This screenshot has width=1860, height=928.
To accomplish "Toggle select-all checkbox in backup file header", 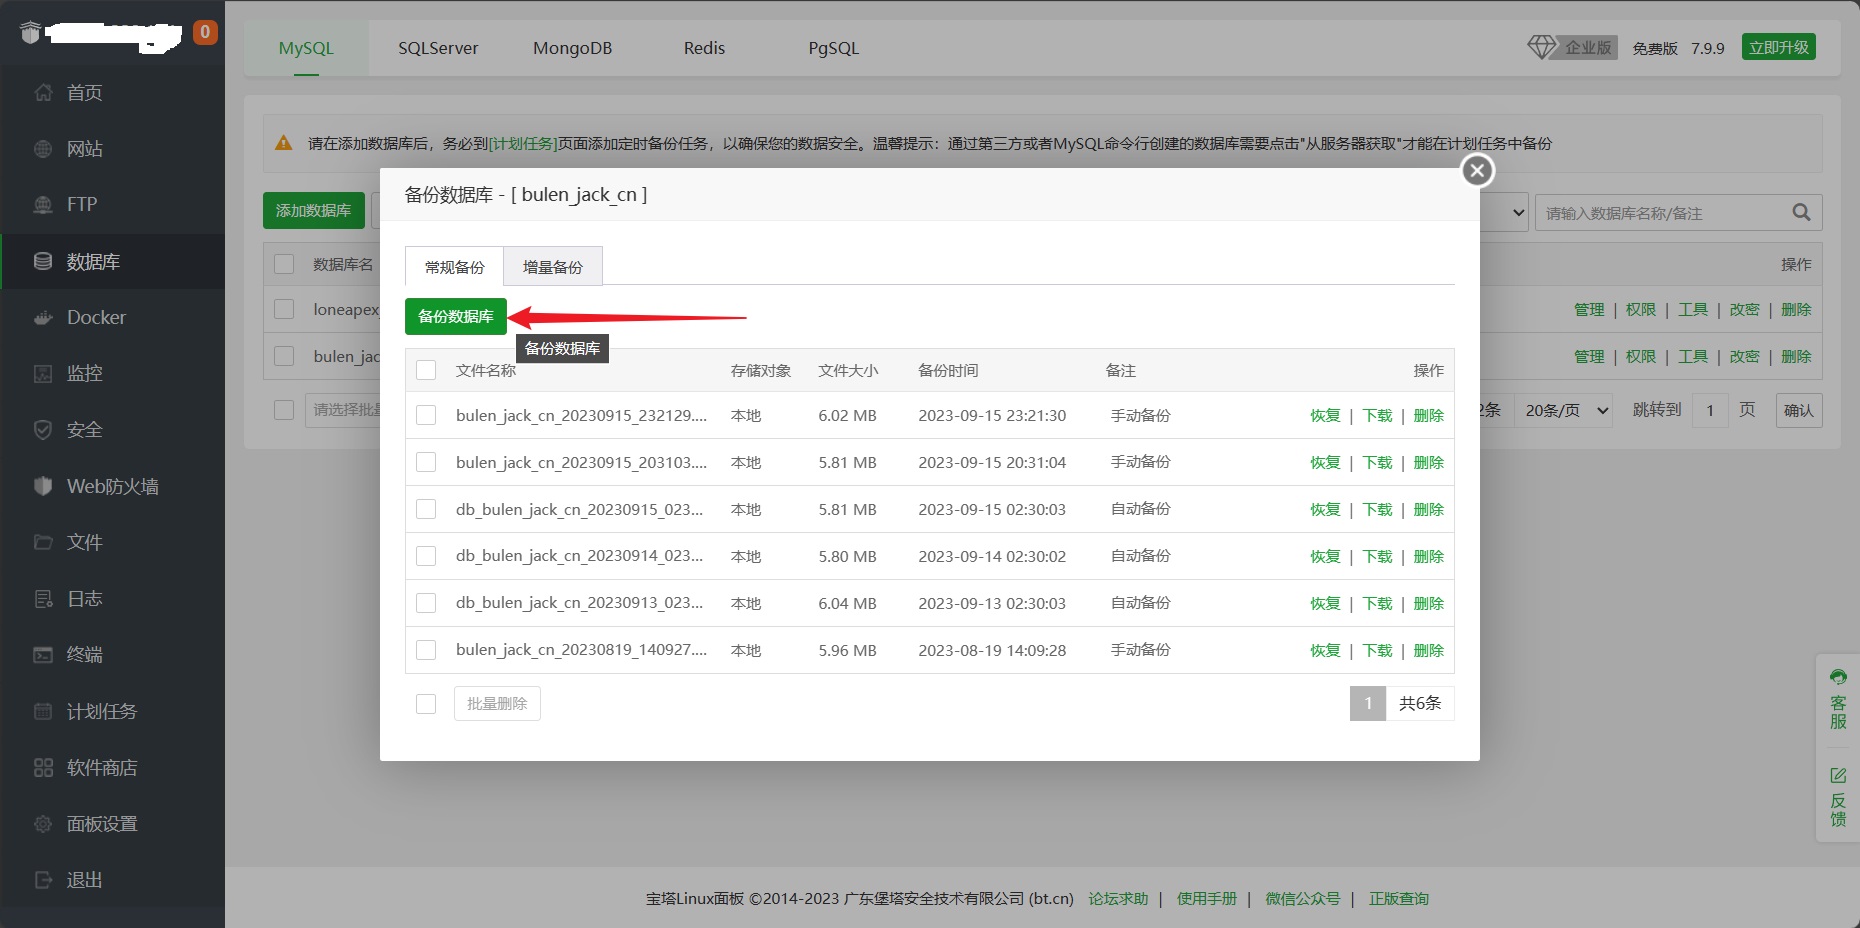I will pos(426,370).
